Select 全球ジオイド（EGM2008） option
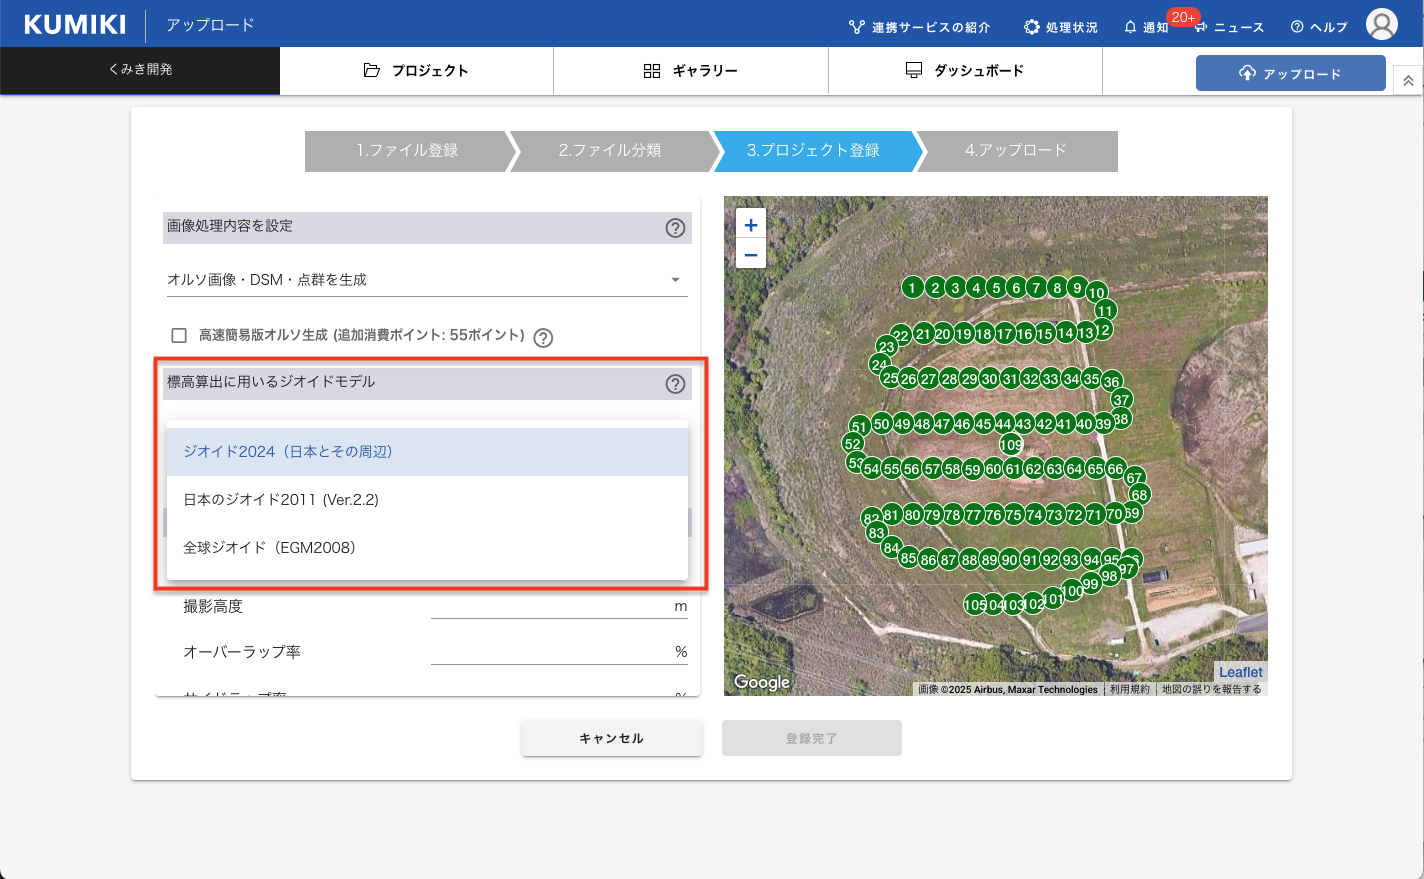1424x879 pixels. pyautogui.click(x=427, y=548)
